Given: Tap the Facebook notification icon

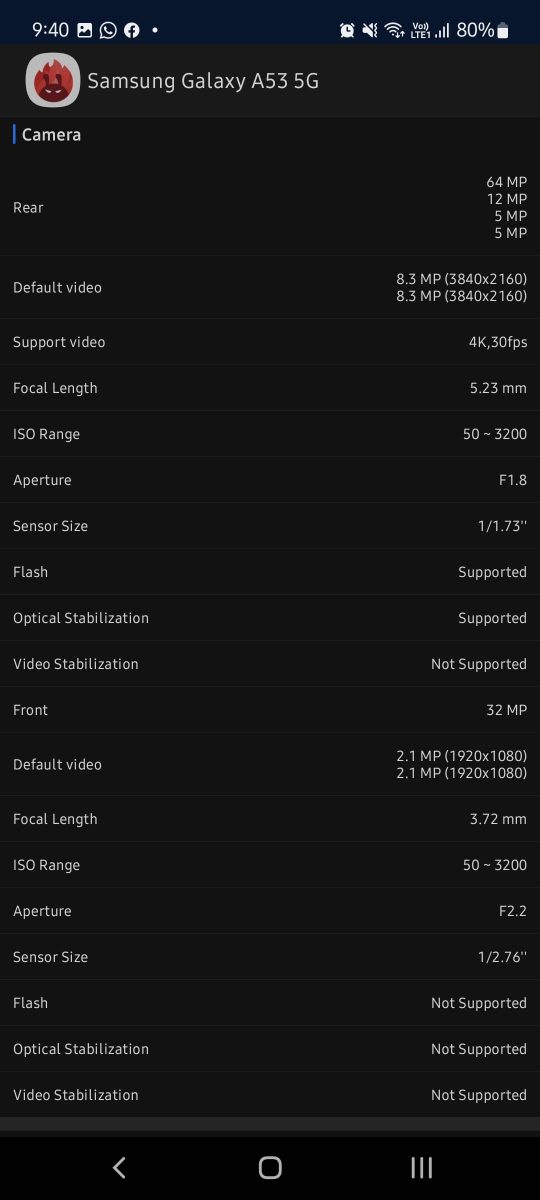Looking at the screenshot, I should point(132,30).
